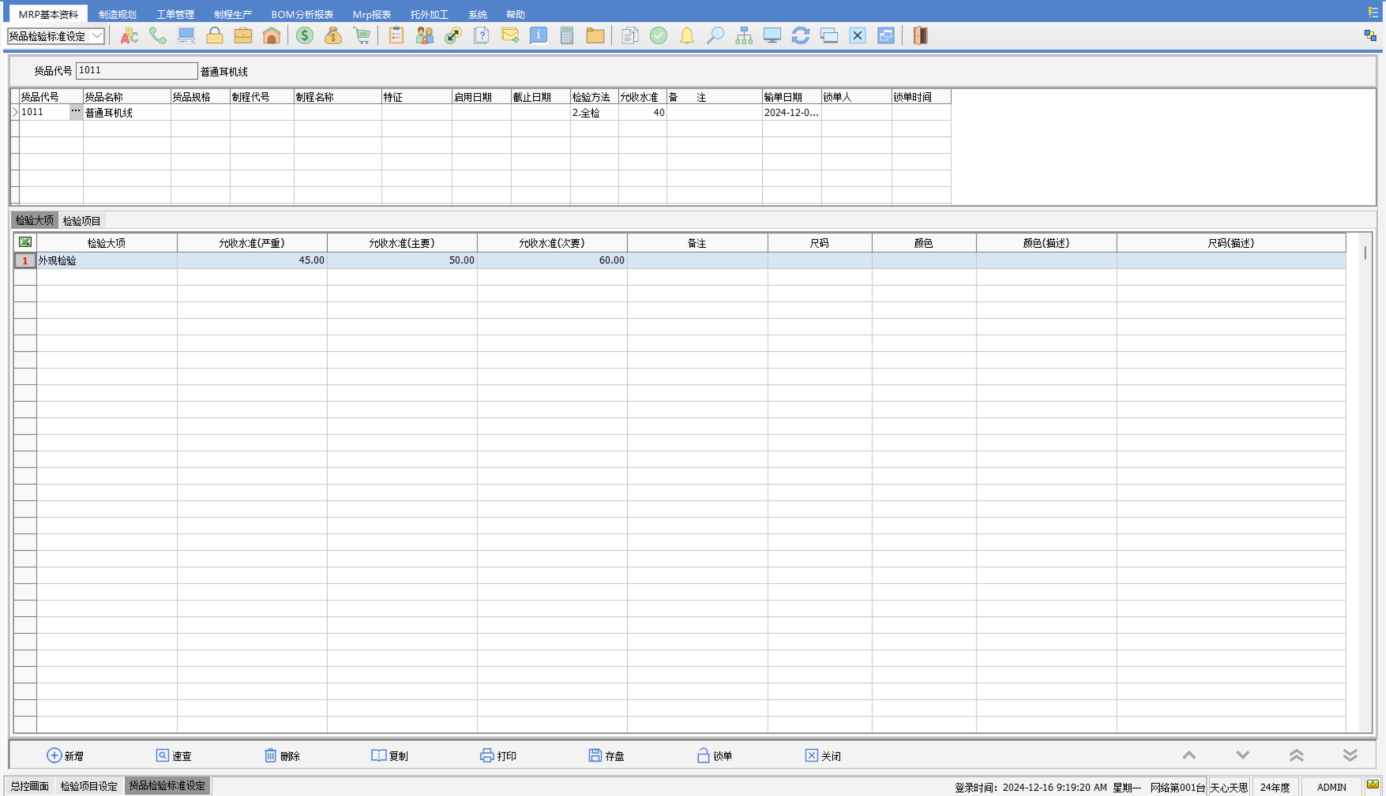The height and width of the screenshot is (796, 1386).
Task: Click the calculator toolbar icon
Action: (x=567, y=36)
